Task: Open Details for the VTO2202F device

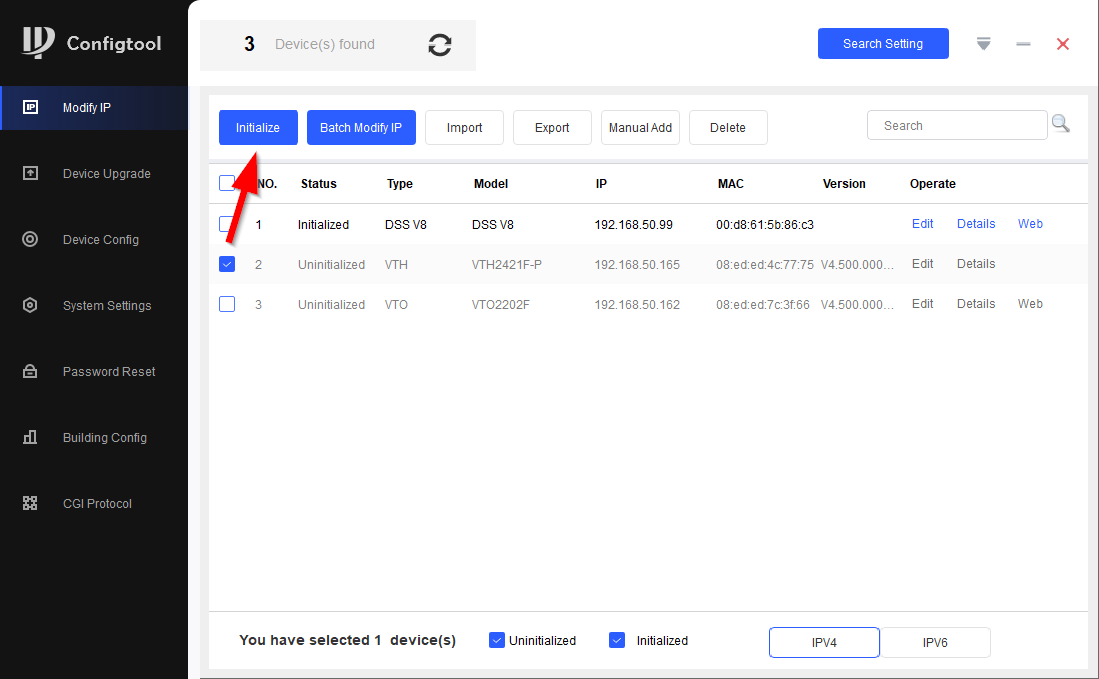Action: 975,304
